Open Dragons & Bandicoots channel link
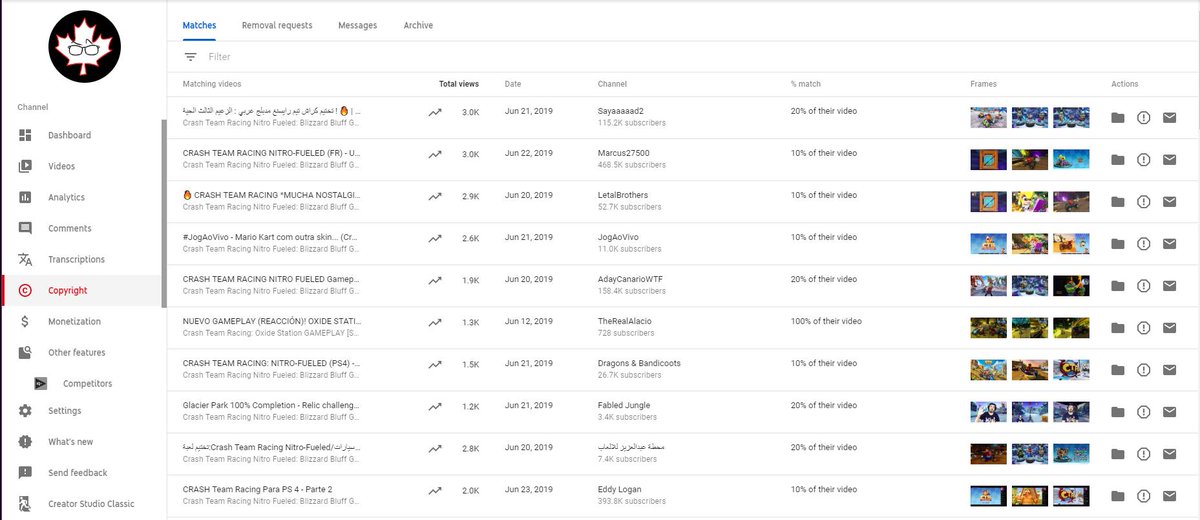The width and height of the screenshot is (1200, 520). pyautogui.click(x=639, y=363)
